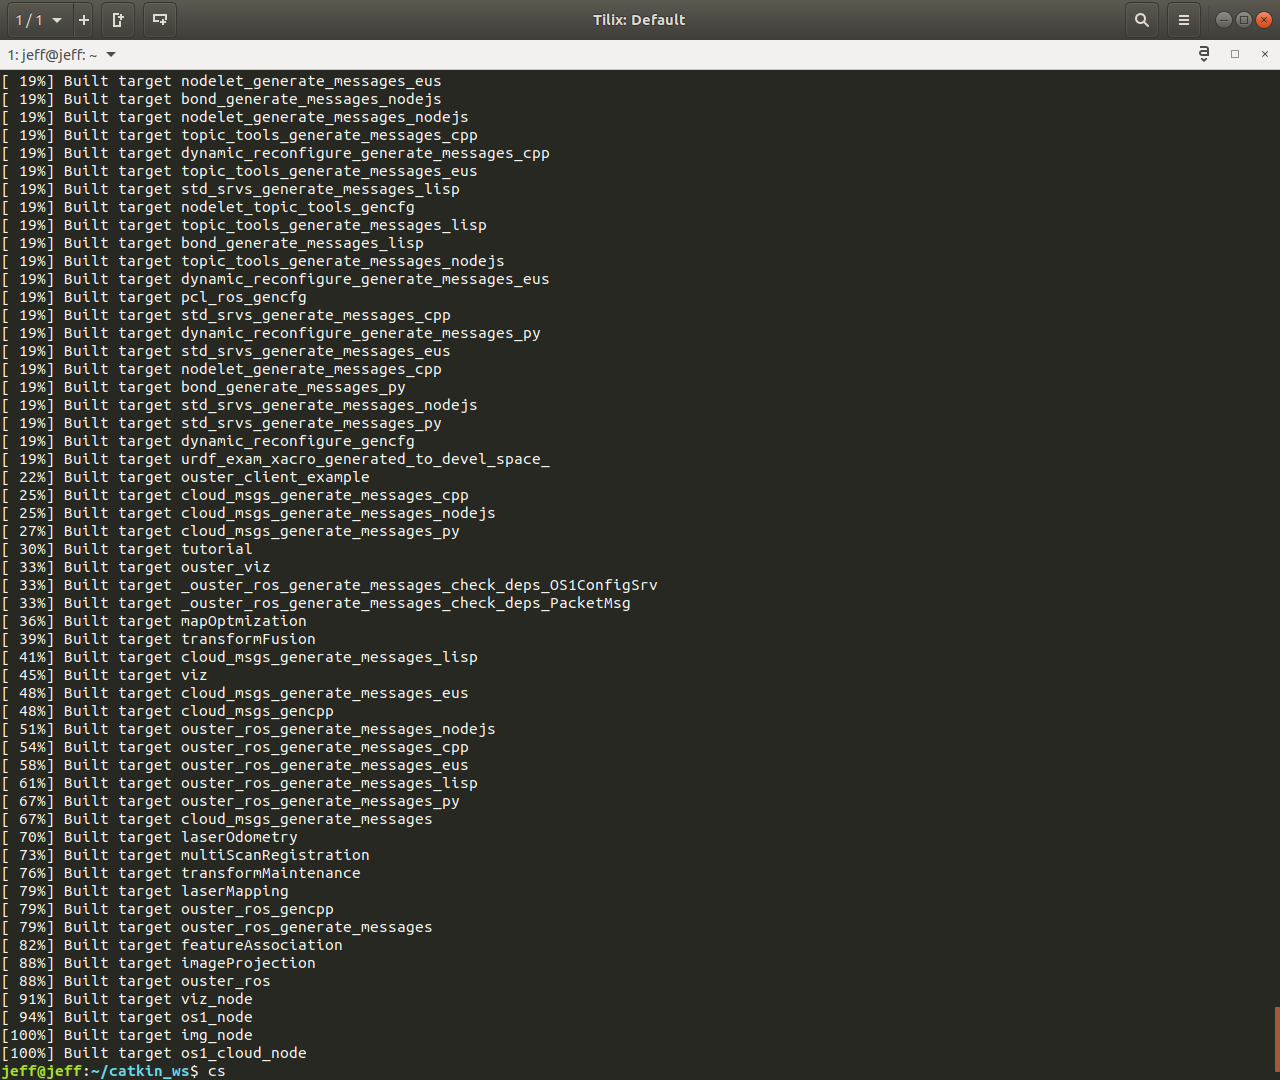This screenshot has height=1080, width=1280.
Task: Add a new terminal with the plus button
Action: (84, 20)
